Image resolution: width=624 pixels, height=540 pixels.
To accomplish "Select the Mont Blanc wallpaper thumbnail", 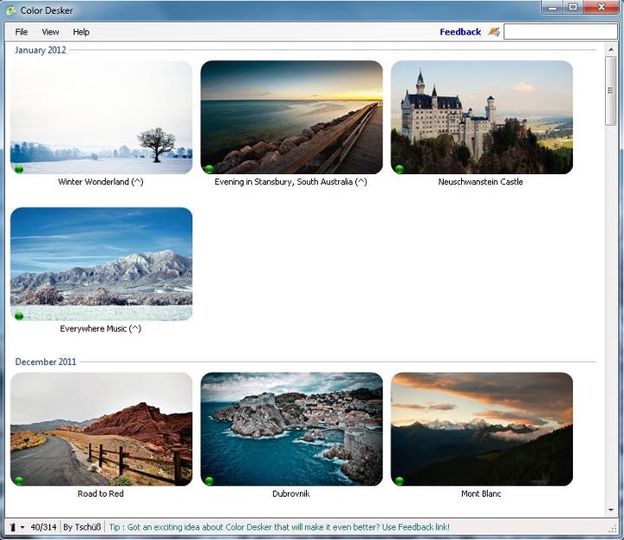I will (x=482, y=429).
